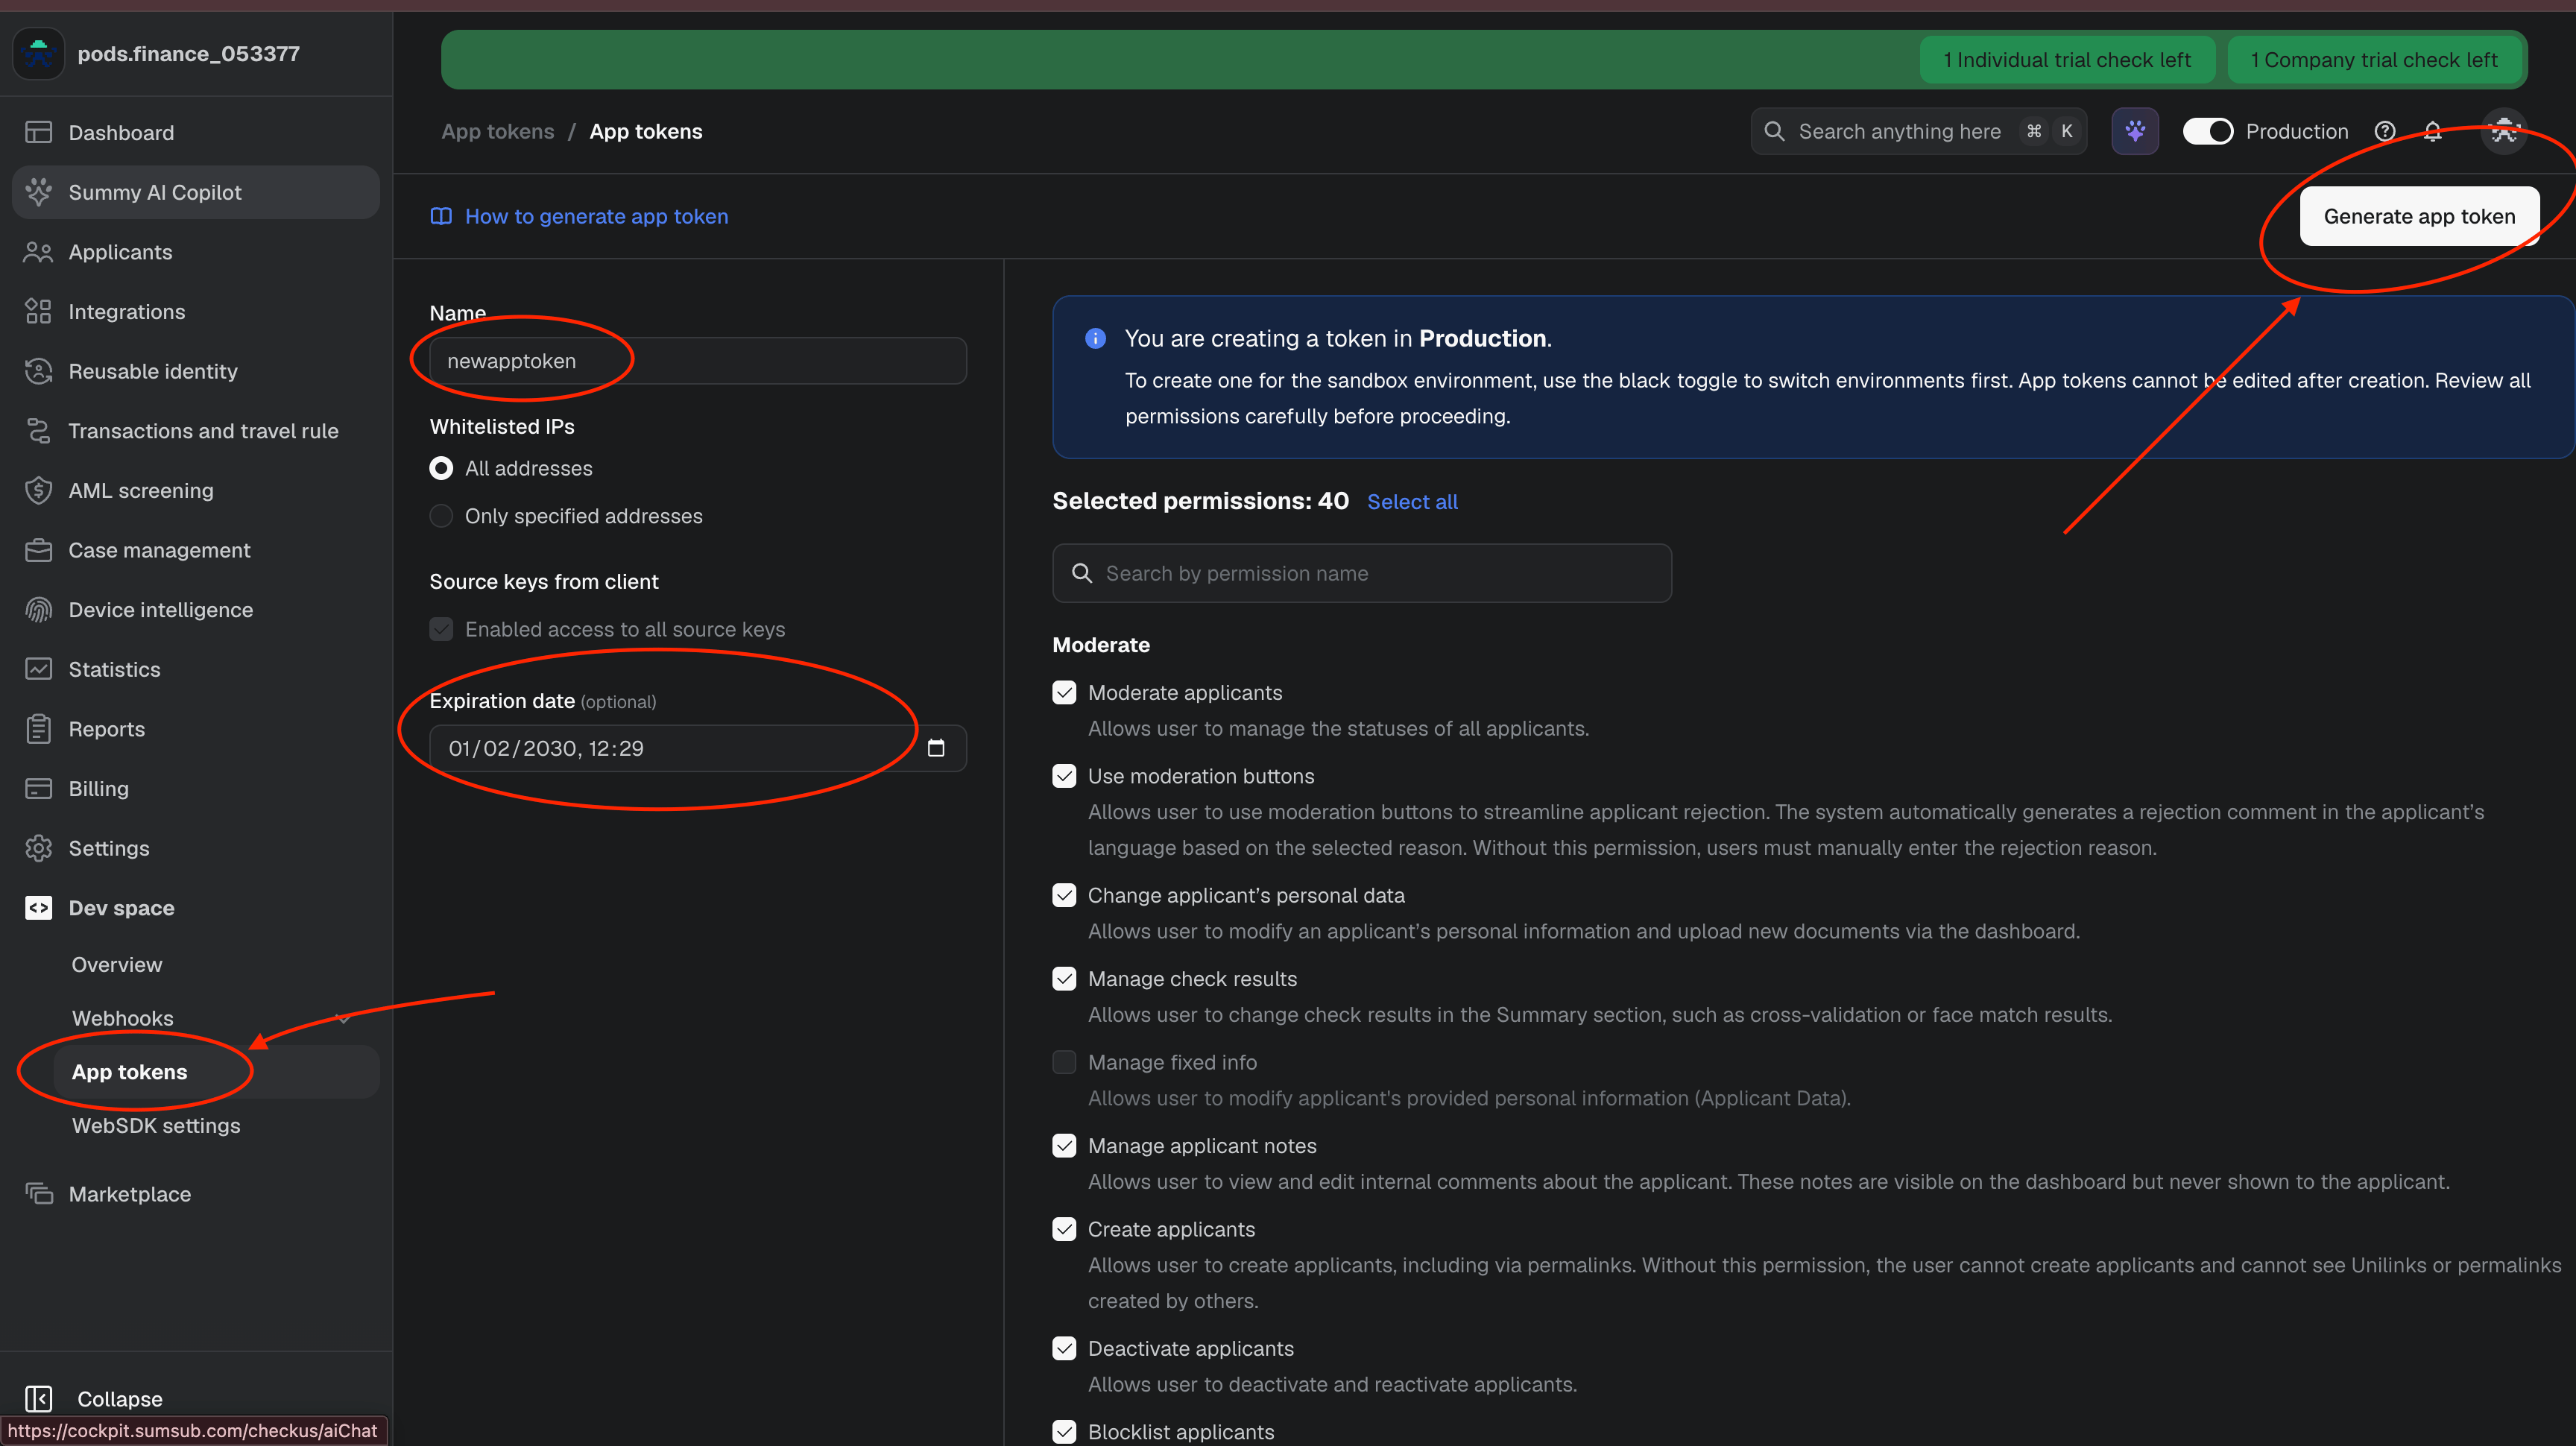Click the company logo beside pods.finance_053377
The image size is (2576, 1446).
tap(38, 53)
